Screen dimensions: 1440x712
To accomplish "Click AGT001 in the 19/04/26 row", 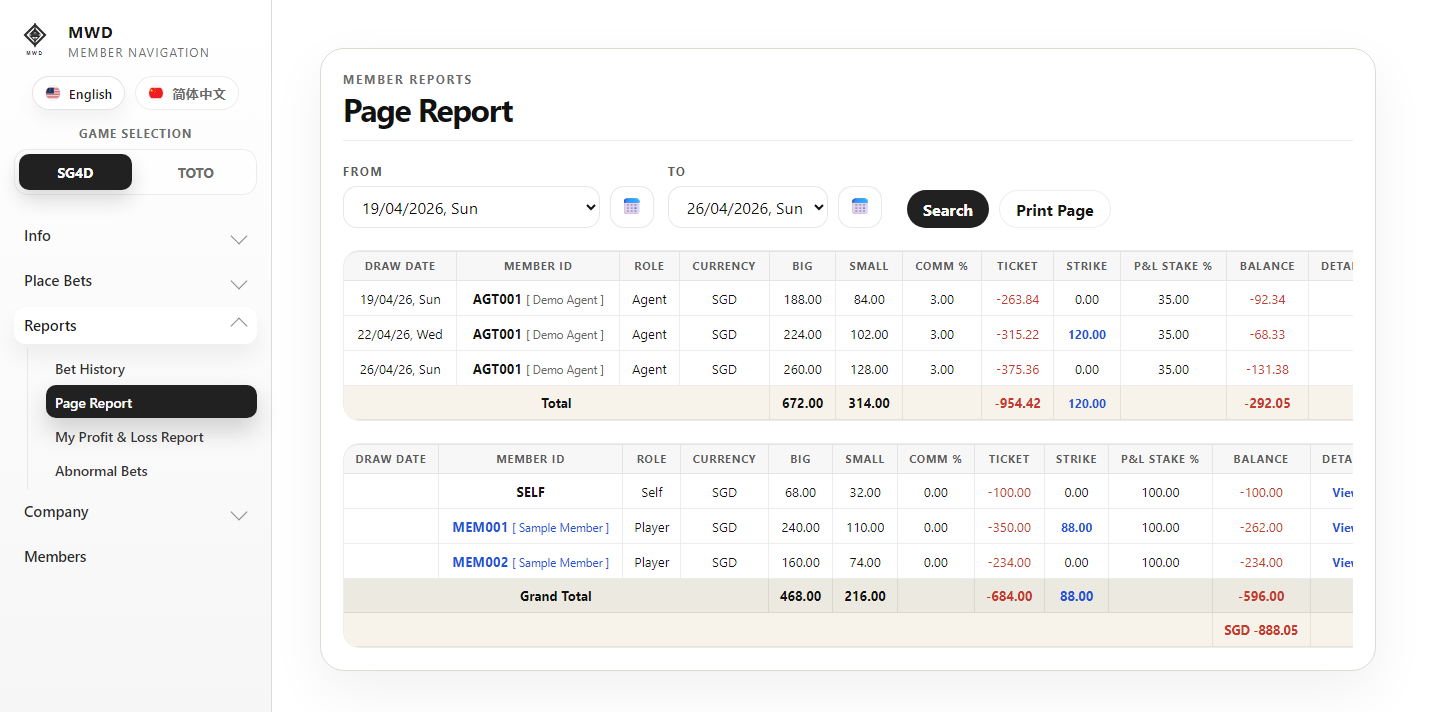I will point(497,299).
